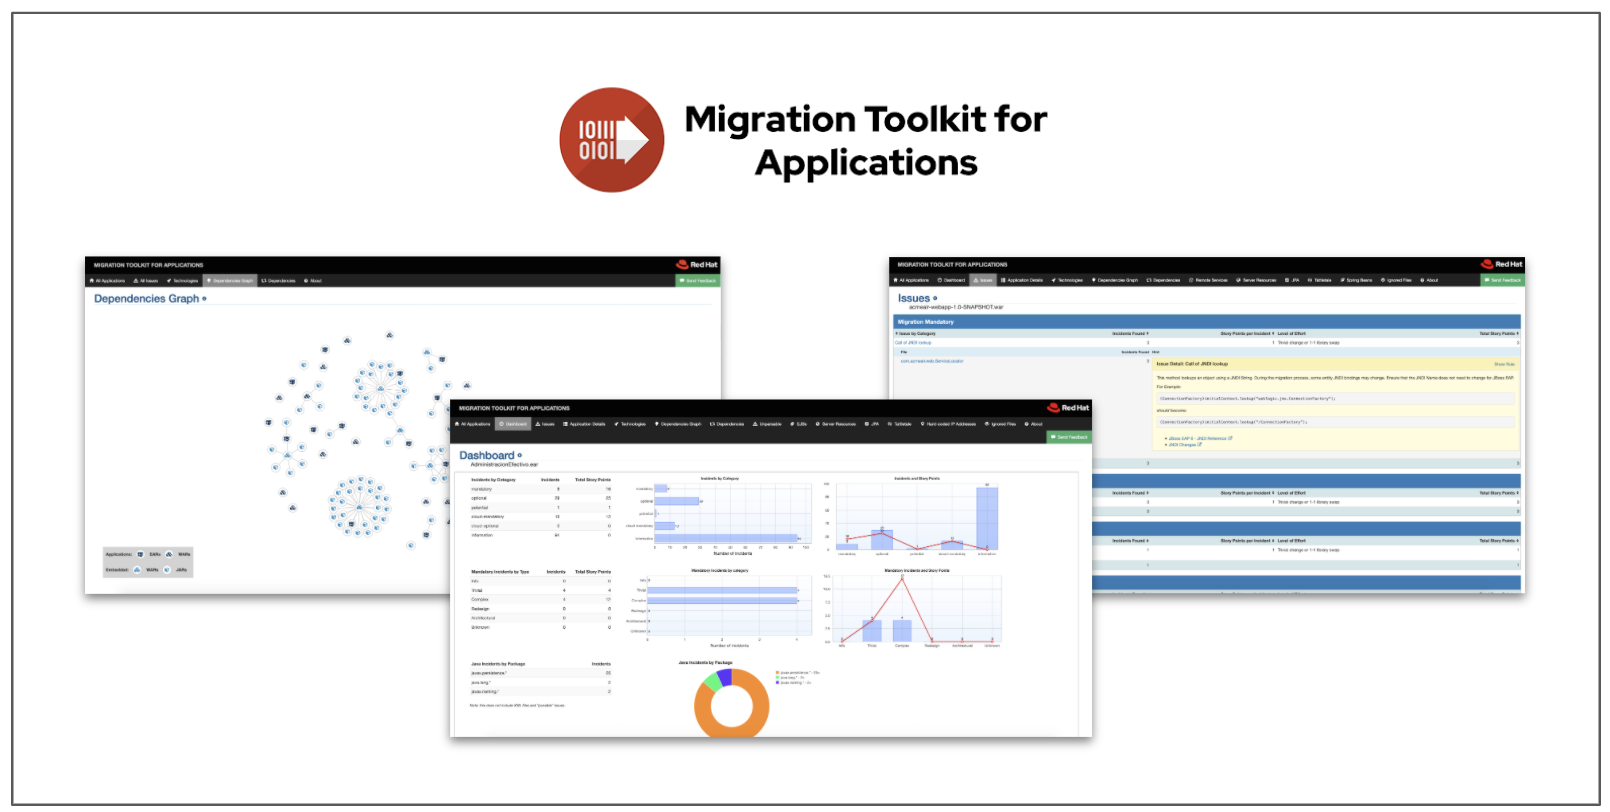Sort by Incidents Found column in Mandatory table

point(1130,334)
